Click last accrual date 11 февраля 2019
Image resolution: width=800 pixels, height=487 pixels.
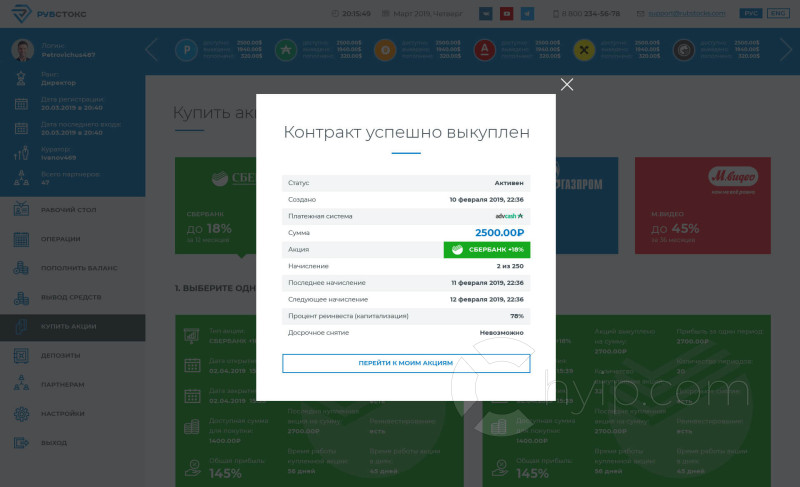[x=487, y=283]
